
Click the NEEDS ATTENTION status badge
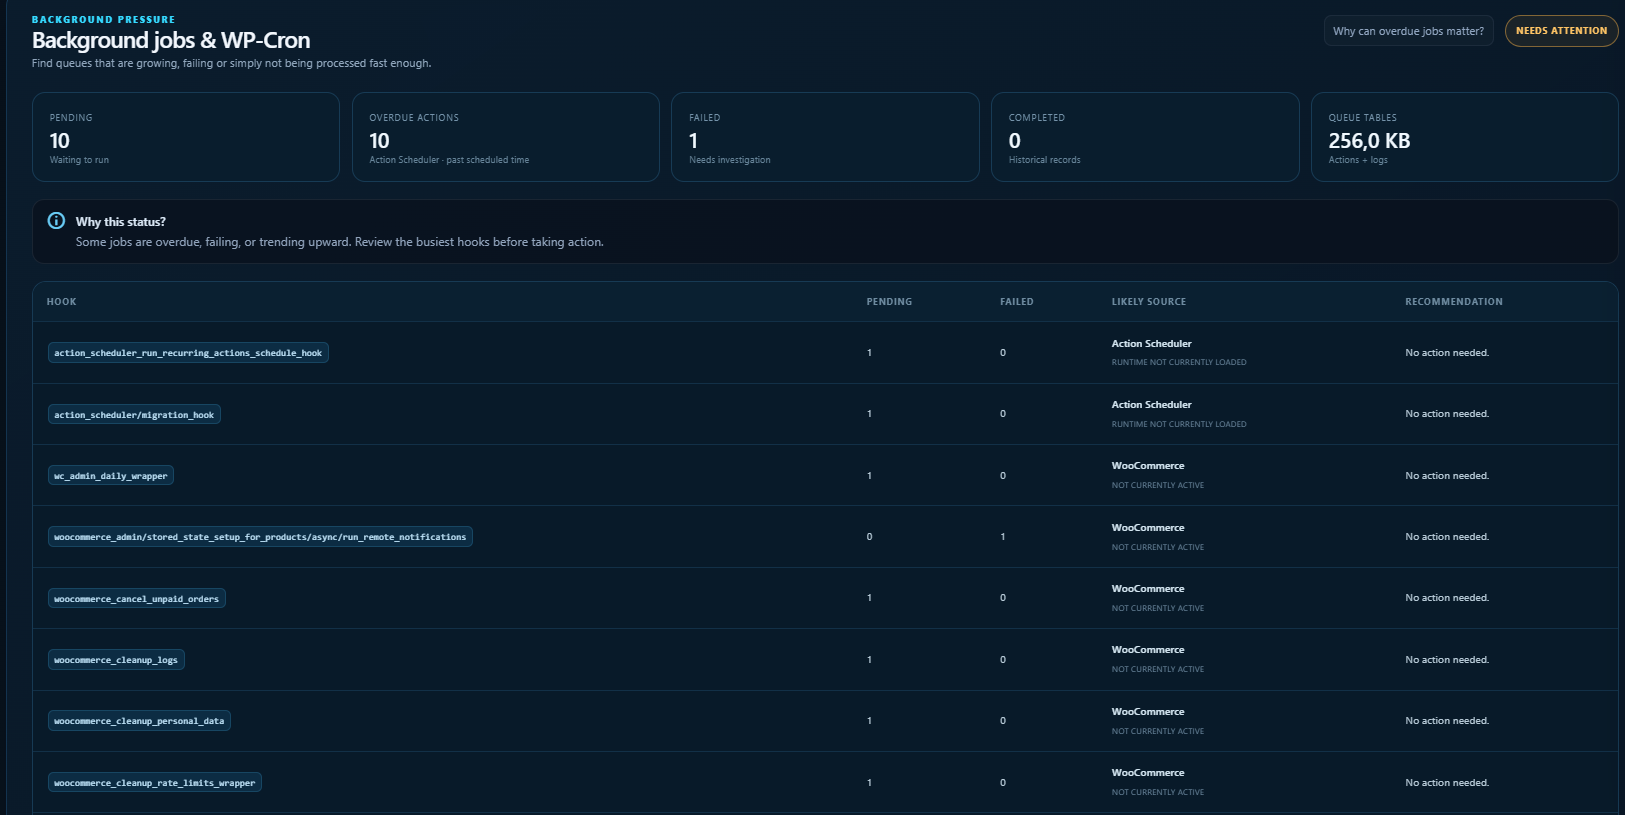1561,31
